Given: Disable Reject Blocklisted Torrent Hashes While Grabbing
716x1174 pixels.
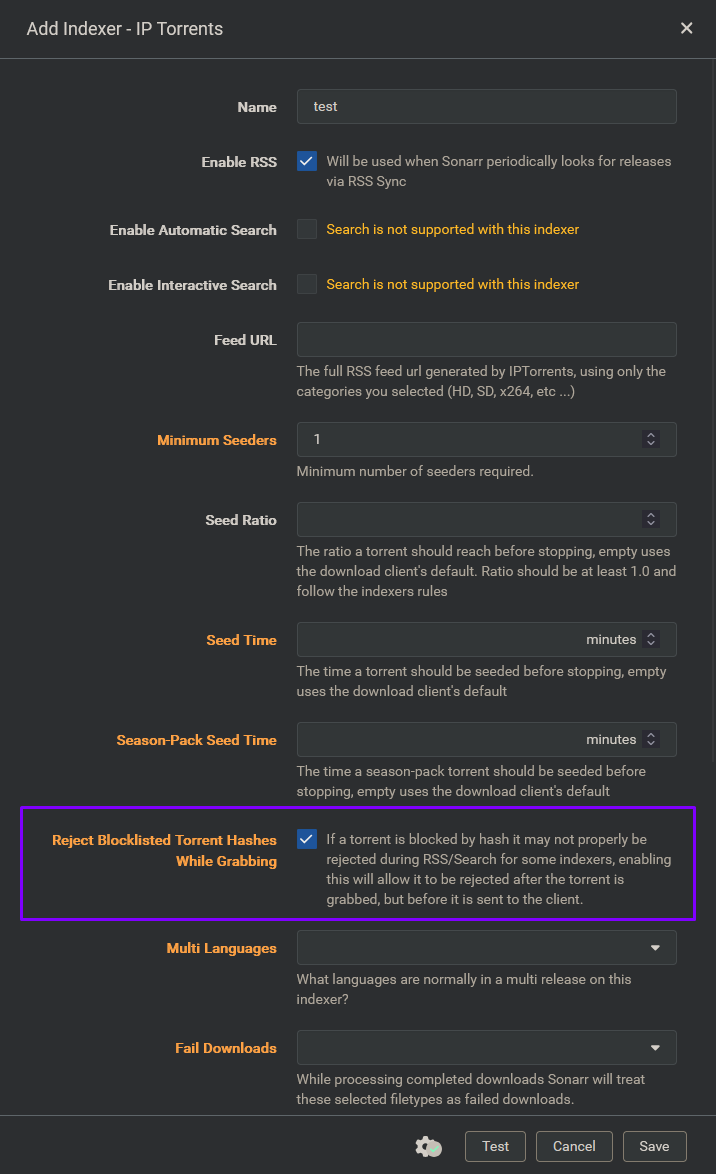Looking at the screenshot, I should [x=307, y=839].
